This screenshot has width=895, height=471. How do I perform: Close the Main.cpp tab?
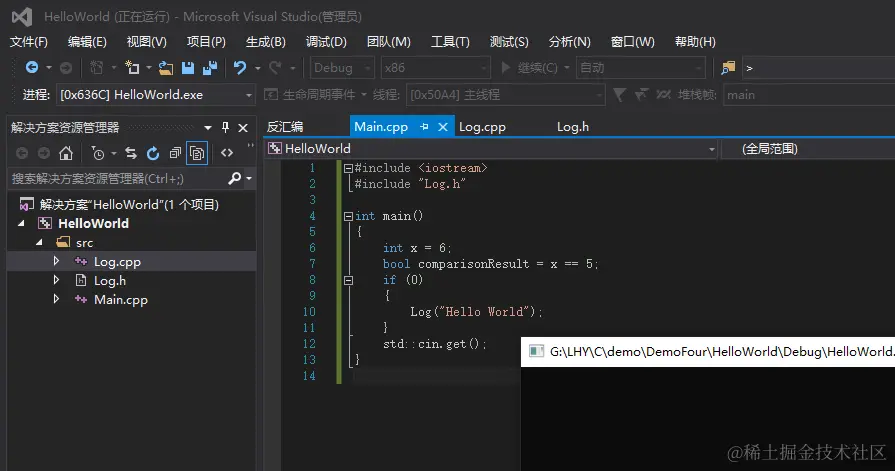pos(443,127)
